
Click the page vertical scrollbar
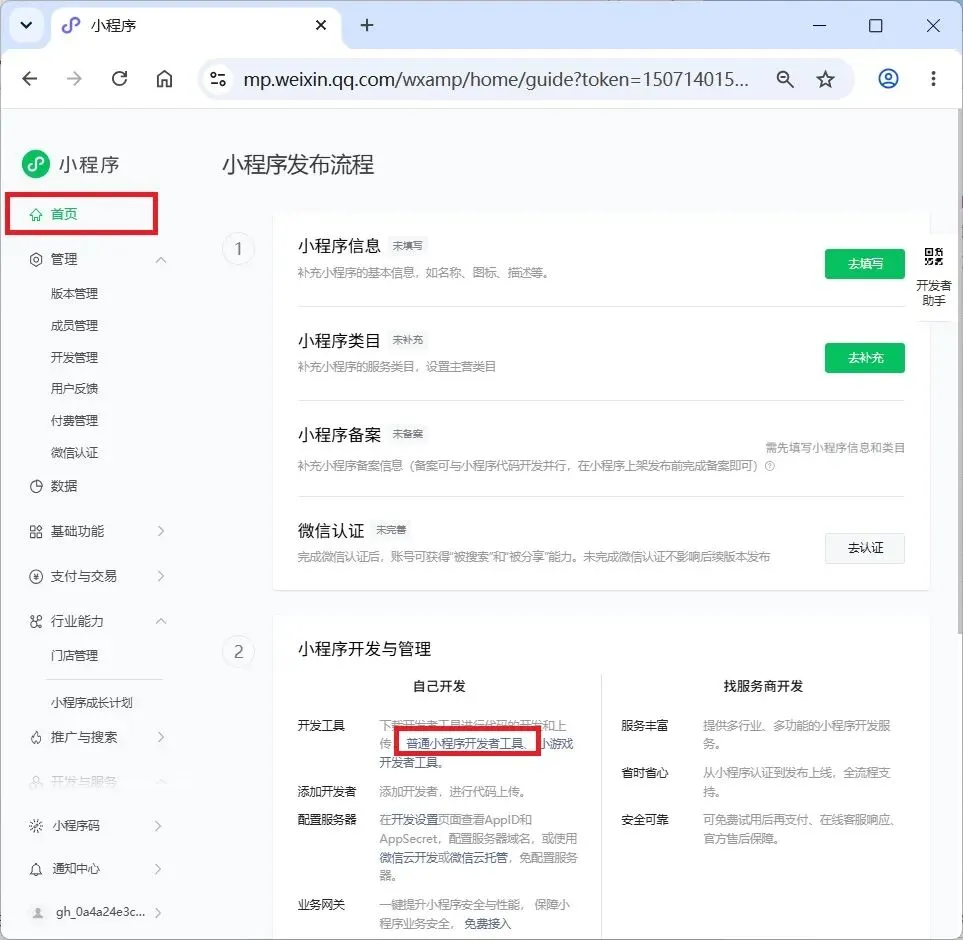pos(959,371)
